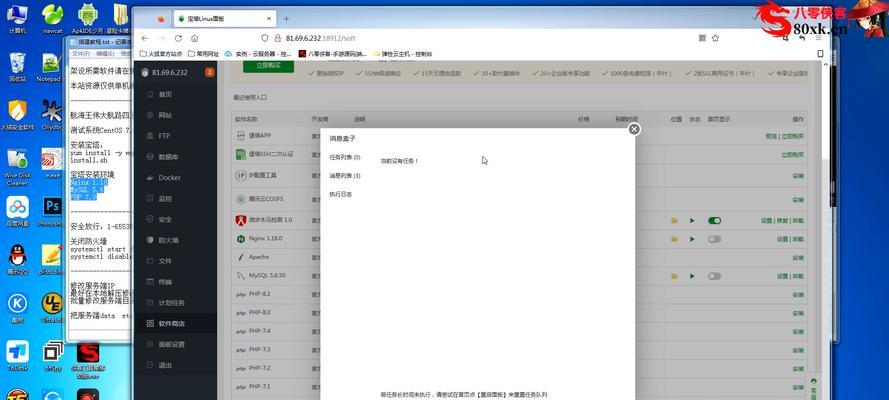Close the 消息盒子 message box dialog
This screenshot has height=400, width=889.
coord(634,129)
